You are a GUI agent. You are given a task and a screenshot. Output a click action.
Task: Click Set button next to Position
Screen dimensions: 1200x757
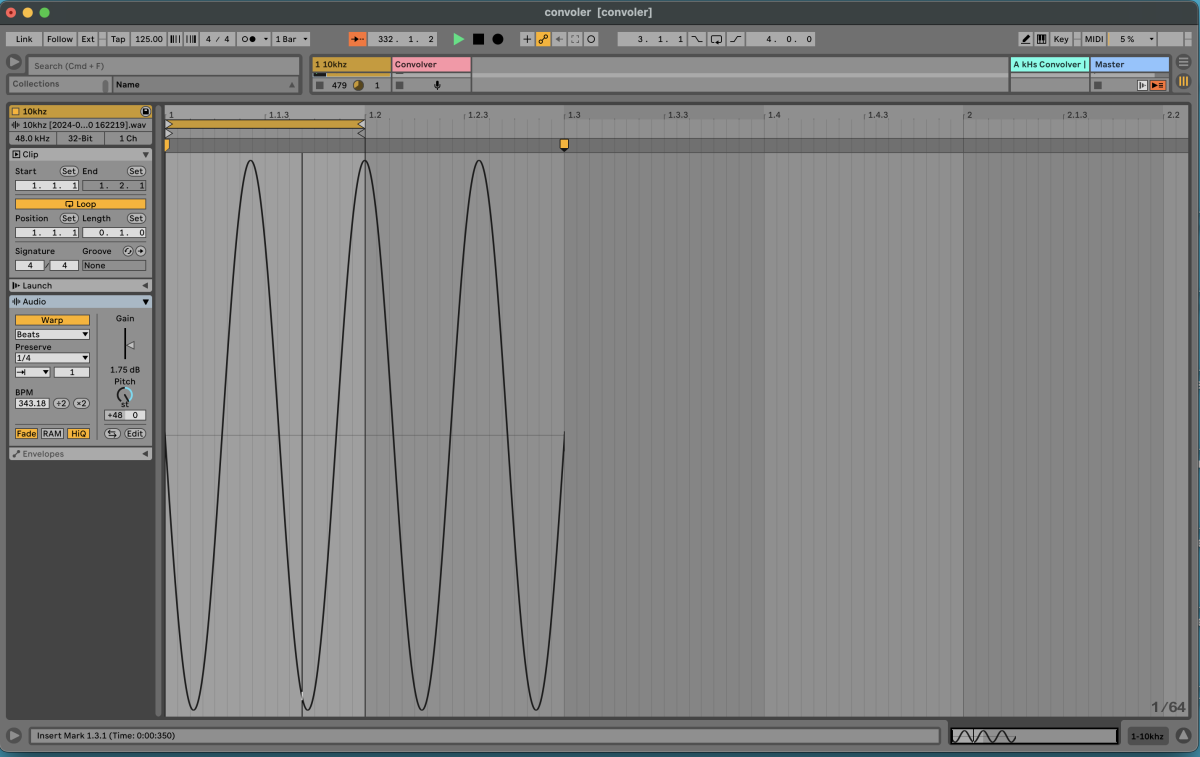[69, 218]
